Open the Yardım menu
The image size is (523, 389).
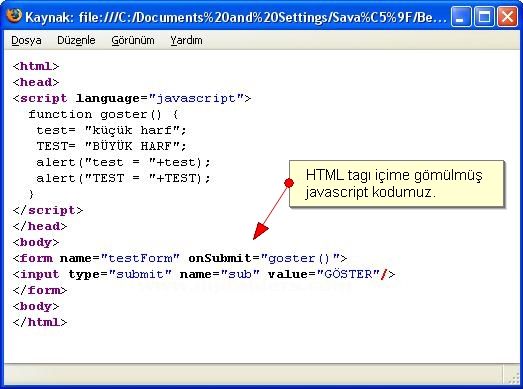(x=186, y=40)
